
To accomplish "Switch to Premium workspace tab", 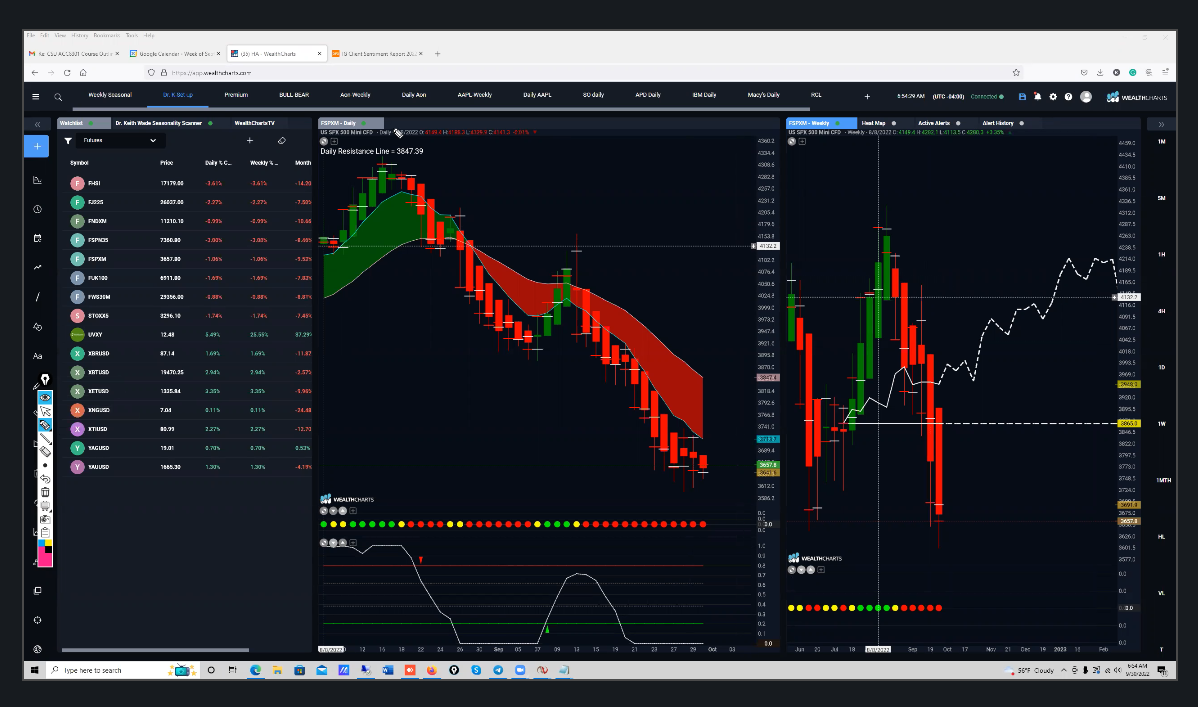I will tap(236, 95).
